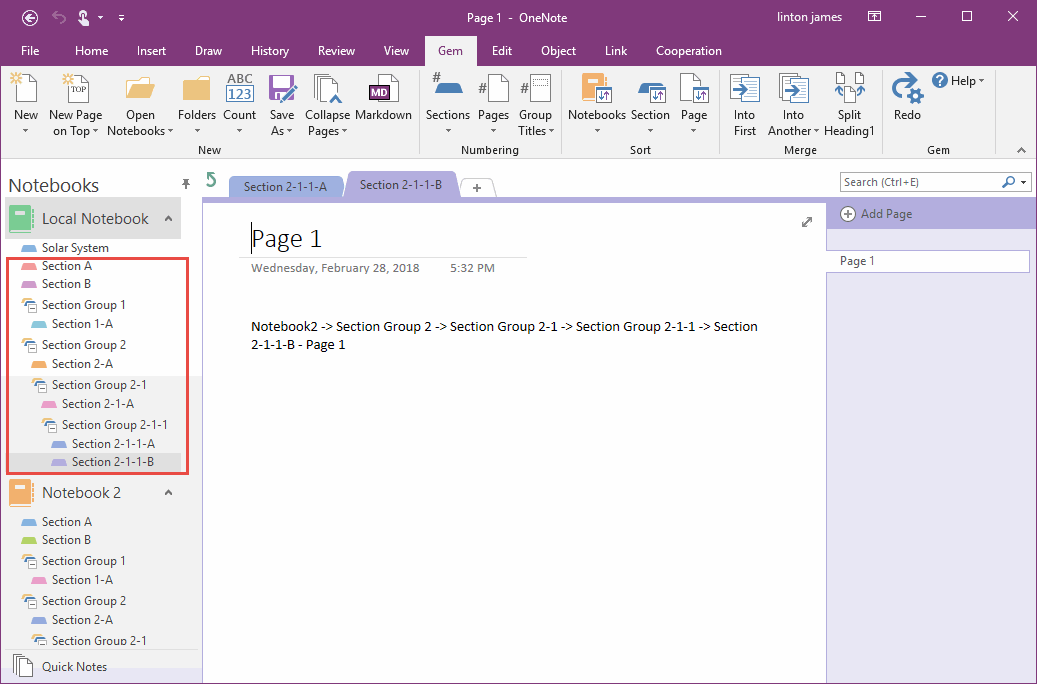This screenshot has height=684, width=1037.
Task: Open the Customize Quick Access Toolbar dropdown
Action: (x=122, y=19)
